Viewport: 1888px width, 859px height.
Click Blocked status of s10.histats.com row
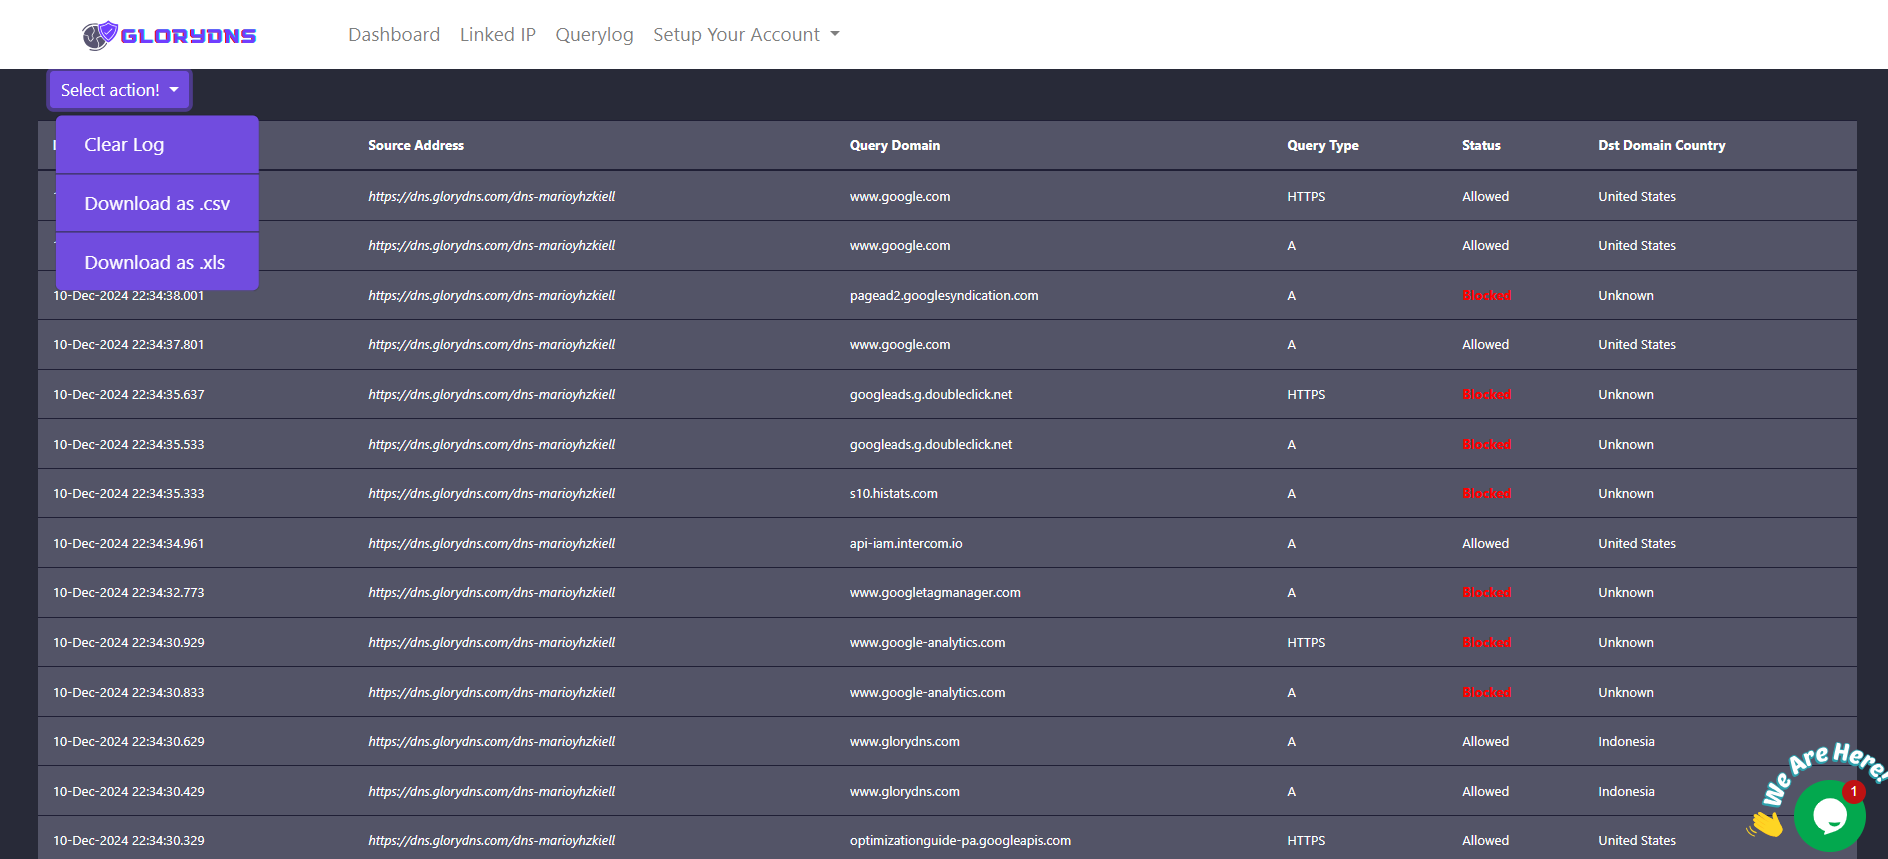(x=1487, y=493)
